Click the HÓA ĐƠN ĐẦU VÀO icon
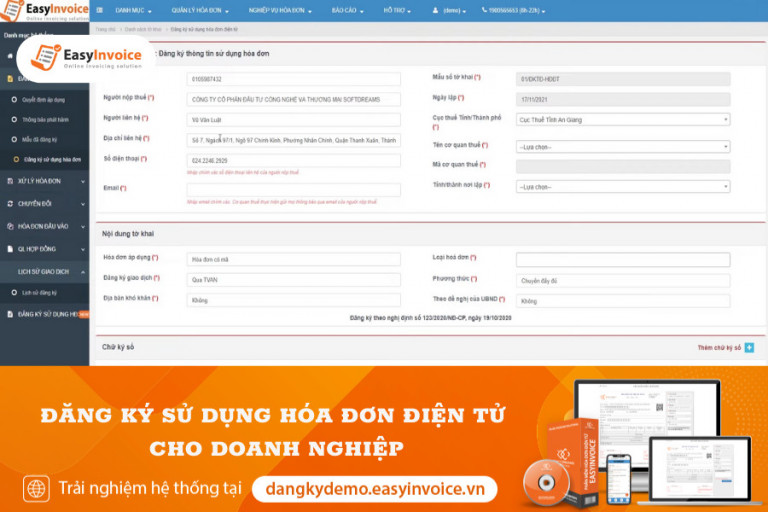The width and height of the screenshot is (768, 512). click(x=10, y=226)
